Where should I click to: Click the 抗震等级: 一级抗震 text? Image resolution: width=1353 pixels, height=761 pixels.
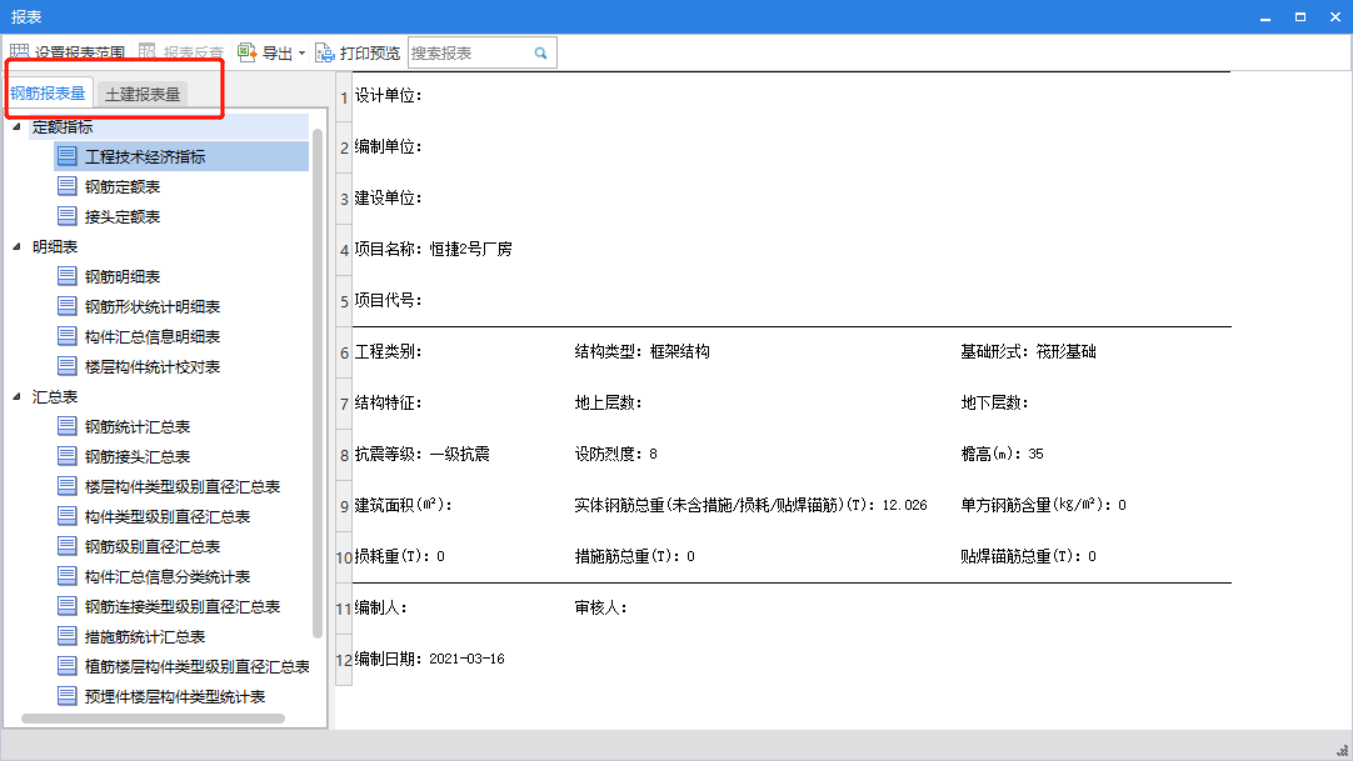[422, 454]
